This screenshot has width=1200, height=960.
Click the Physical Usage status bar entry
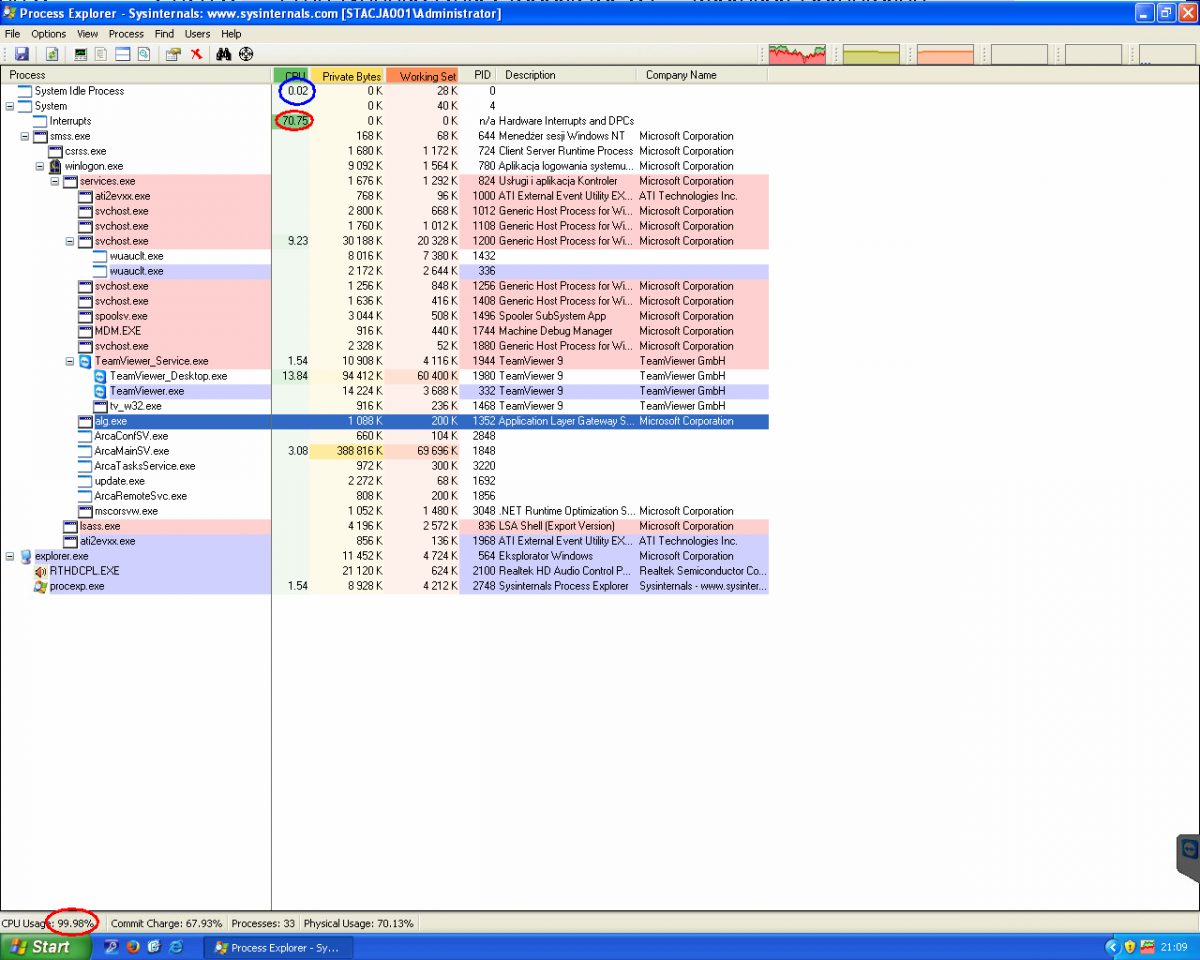(359, 923)
